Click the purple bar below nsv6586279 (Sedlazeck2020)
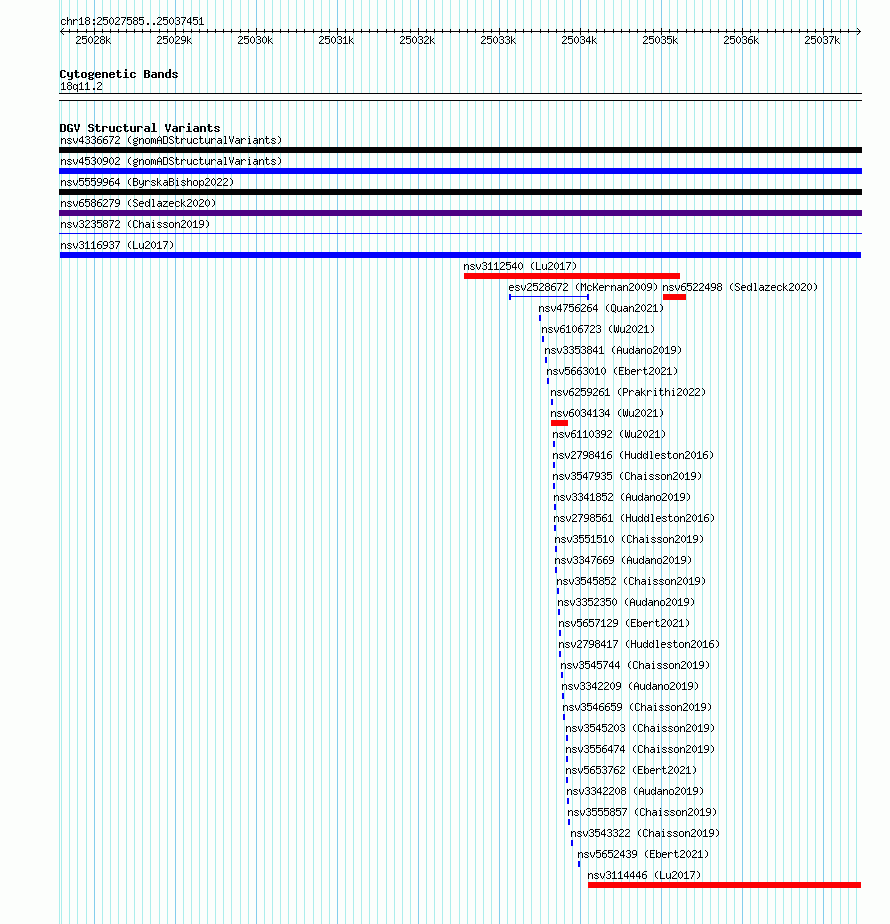This screenshot has height=924, width=890. click(460, 213)
